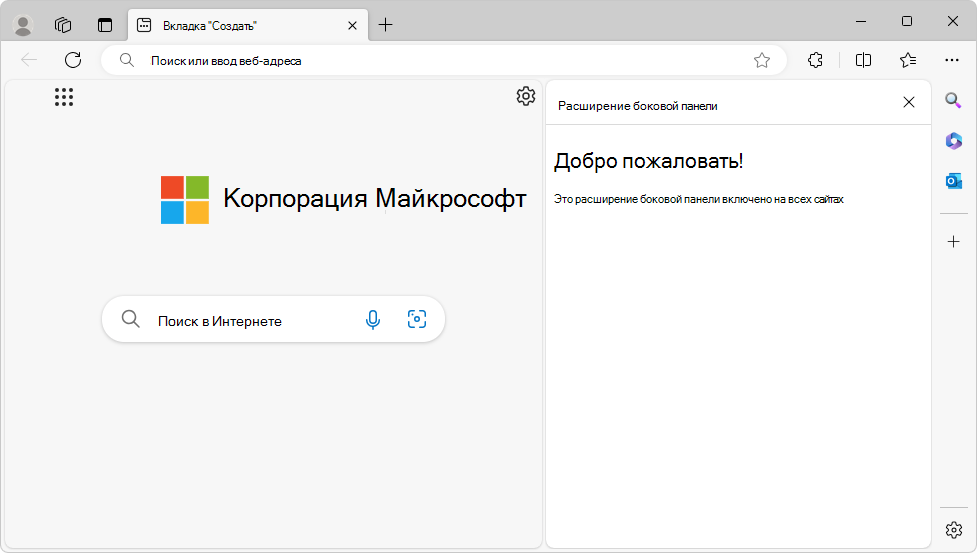This screenshot has height=553, width=977.
Task: Minimize the browser window
Action: (x=861, y=21)
